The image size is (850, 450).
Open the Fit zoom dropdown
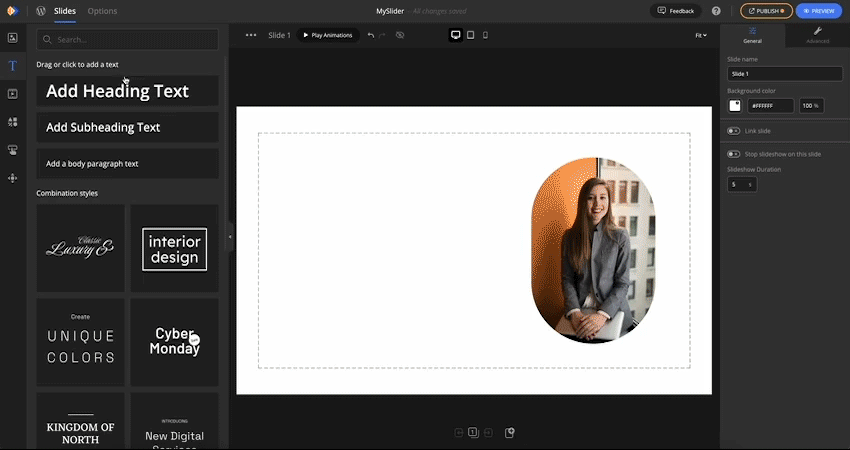point(701,35)
